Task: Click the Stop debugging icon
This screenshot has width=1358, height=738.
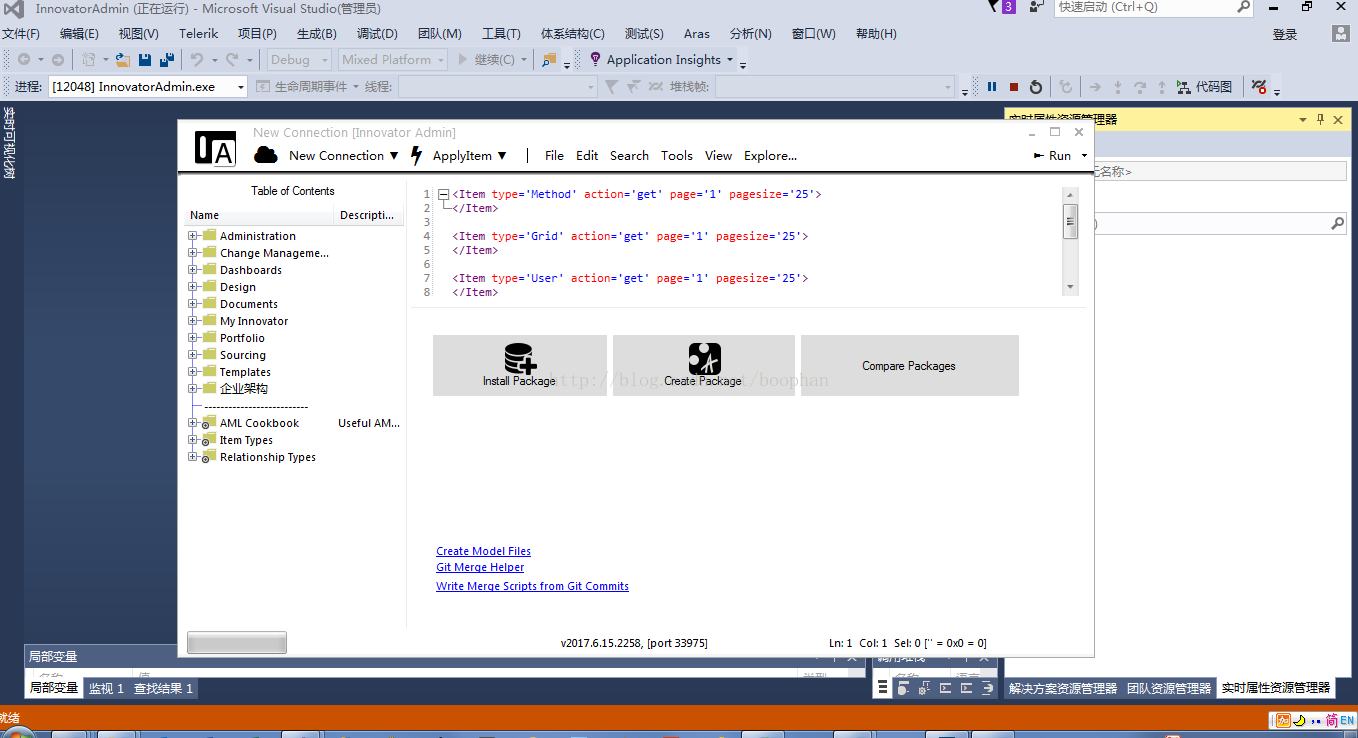Action: (1014, 87)
